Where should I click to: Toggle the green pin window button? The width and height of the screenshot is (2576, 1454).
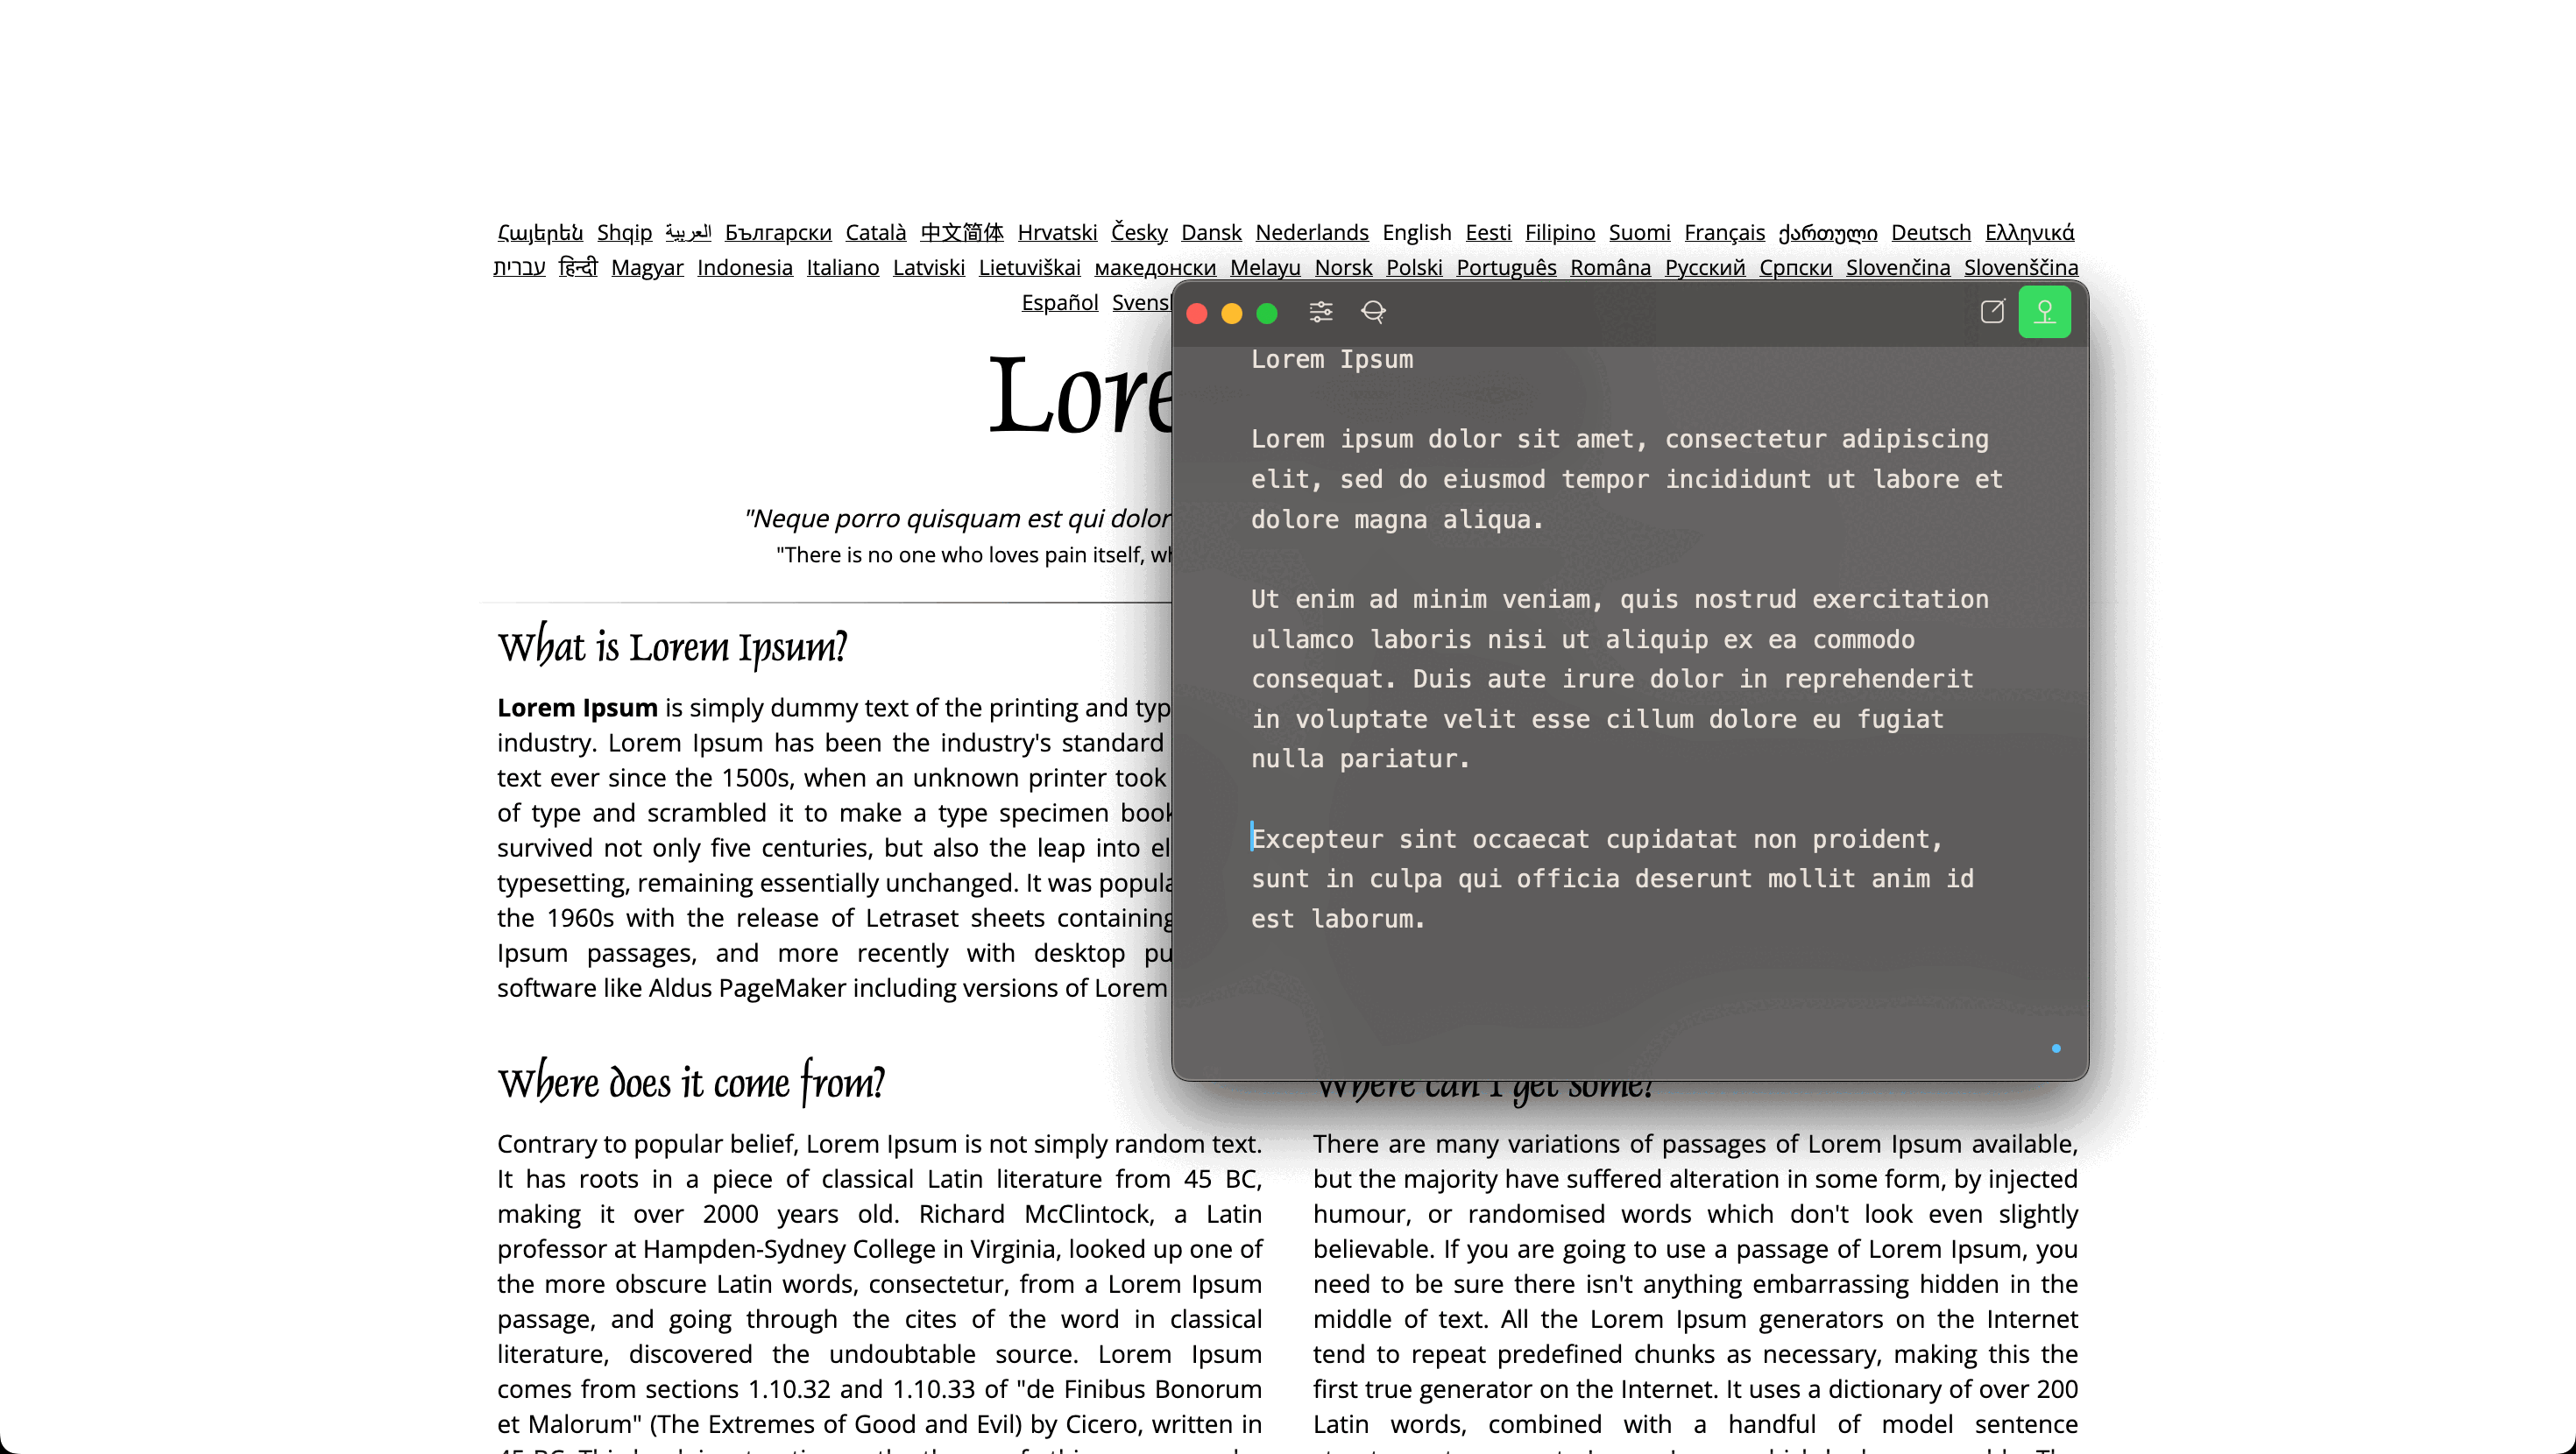click(x=2044, y=312)
